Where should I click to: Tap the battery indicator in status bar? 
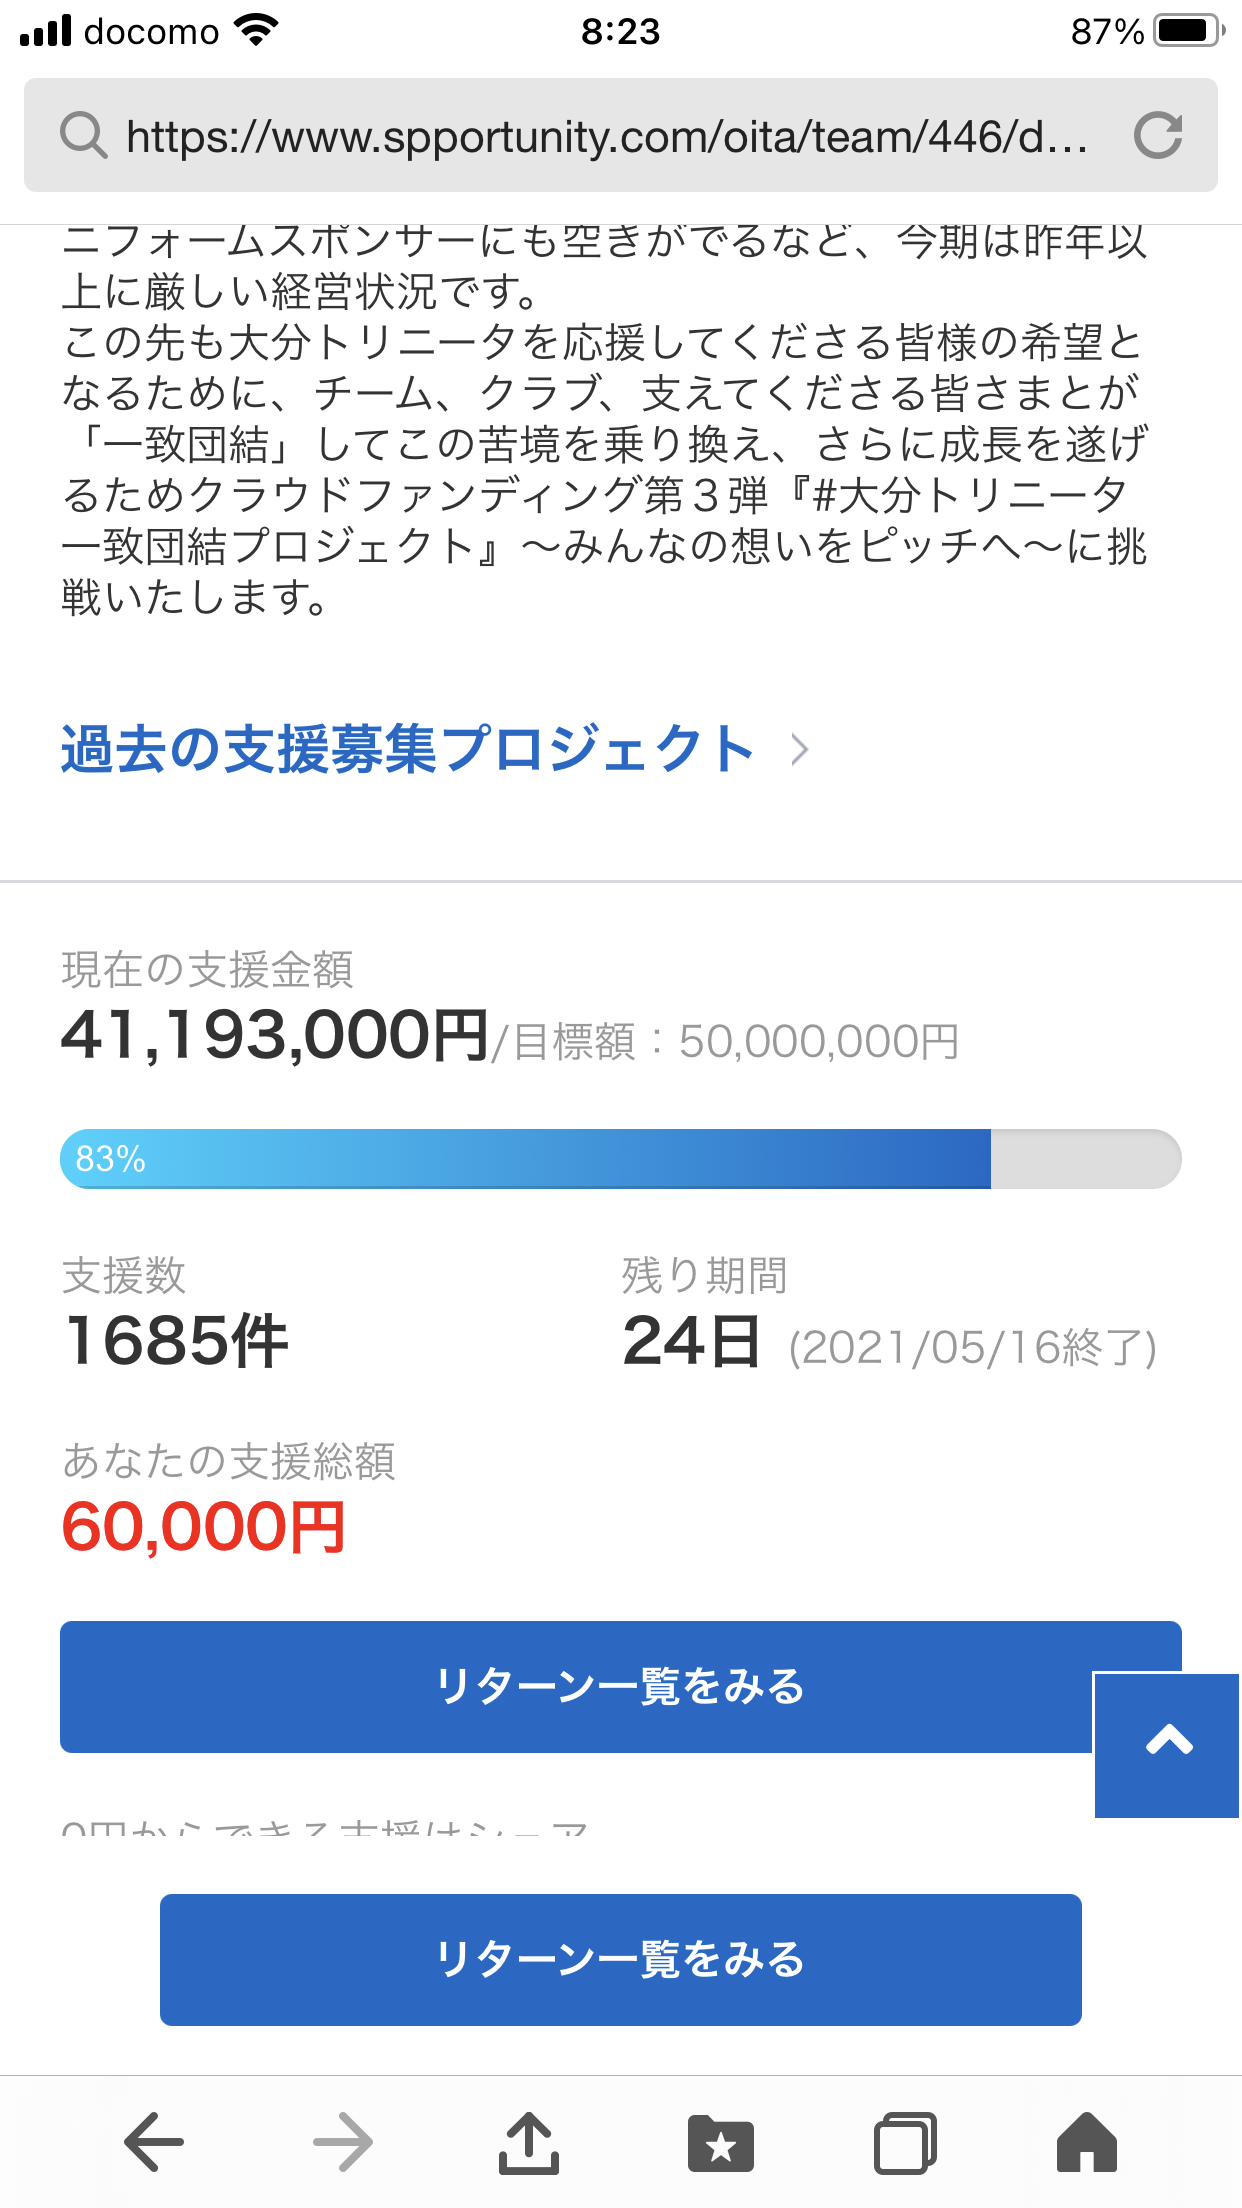[1187, 31]
